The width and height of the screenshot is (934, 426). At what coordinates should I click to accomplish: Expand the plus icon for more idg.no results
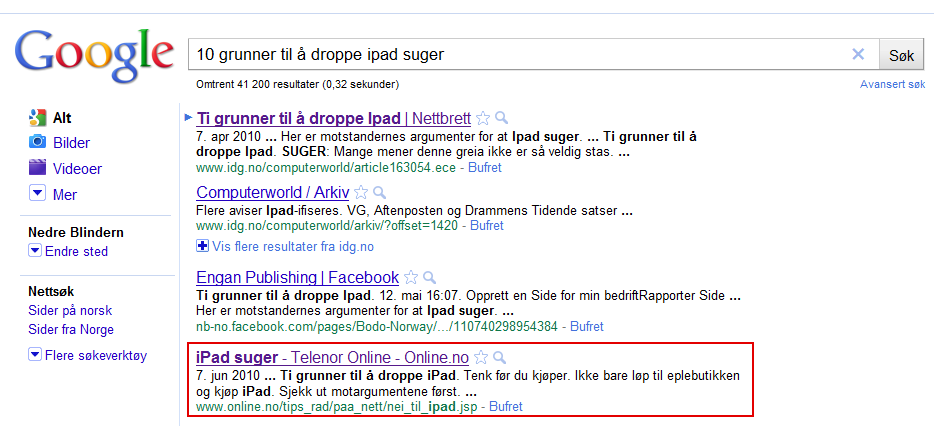[203, 245]
